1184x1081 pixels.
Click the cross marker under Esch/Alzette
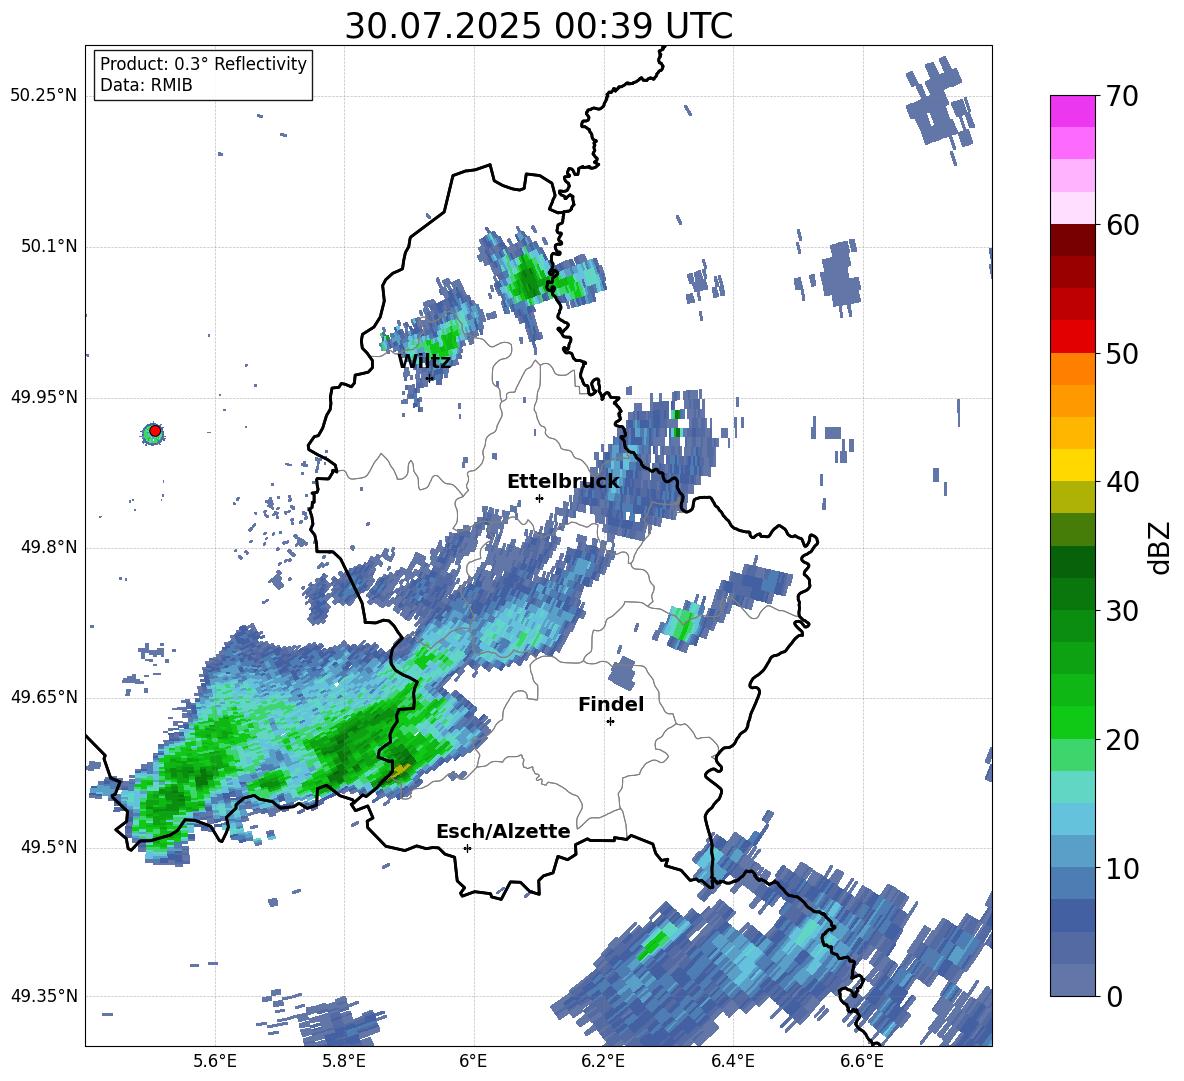[x=467, y=848]
